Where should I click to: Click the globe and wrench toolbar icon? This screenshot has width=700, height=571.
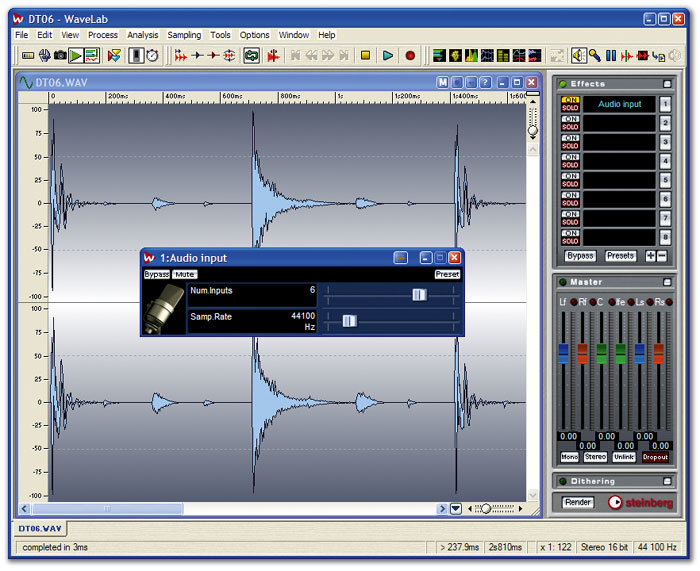[44, 56]
